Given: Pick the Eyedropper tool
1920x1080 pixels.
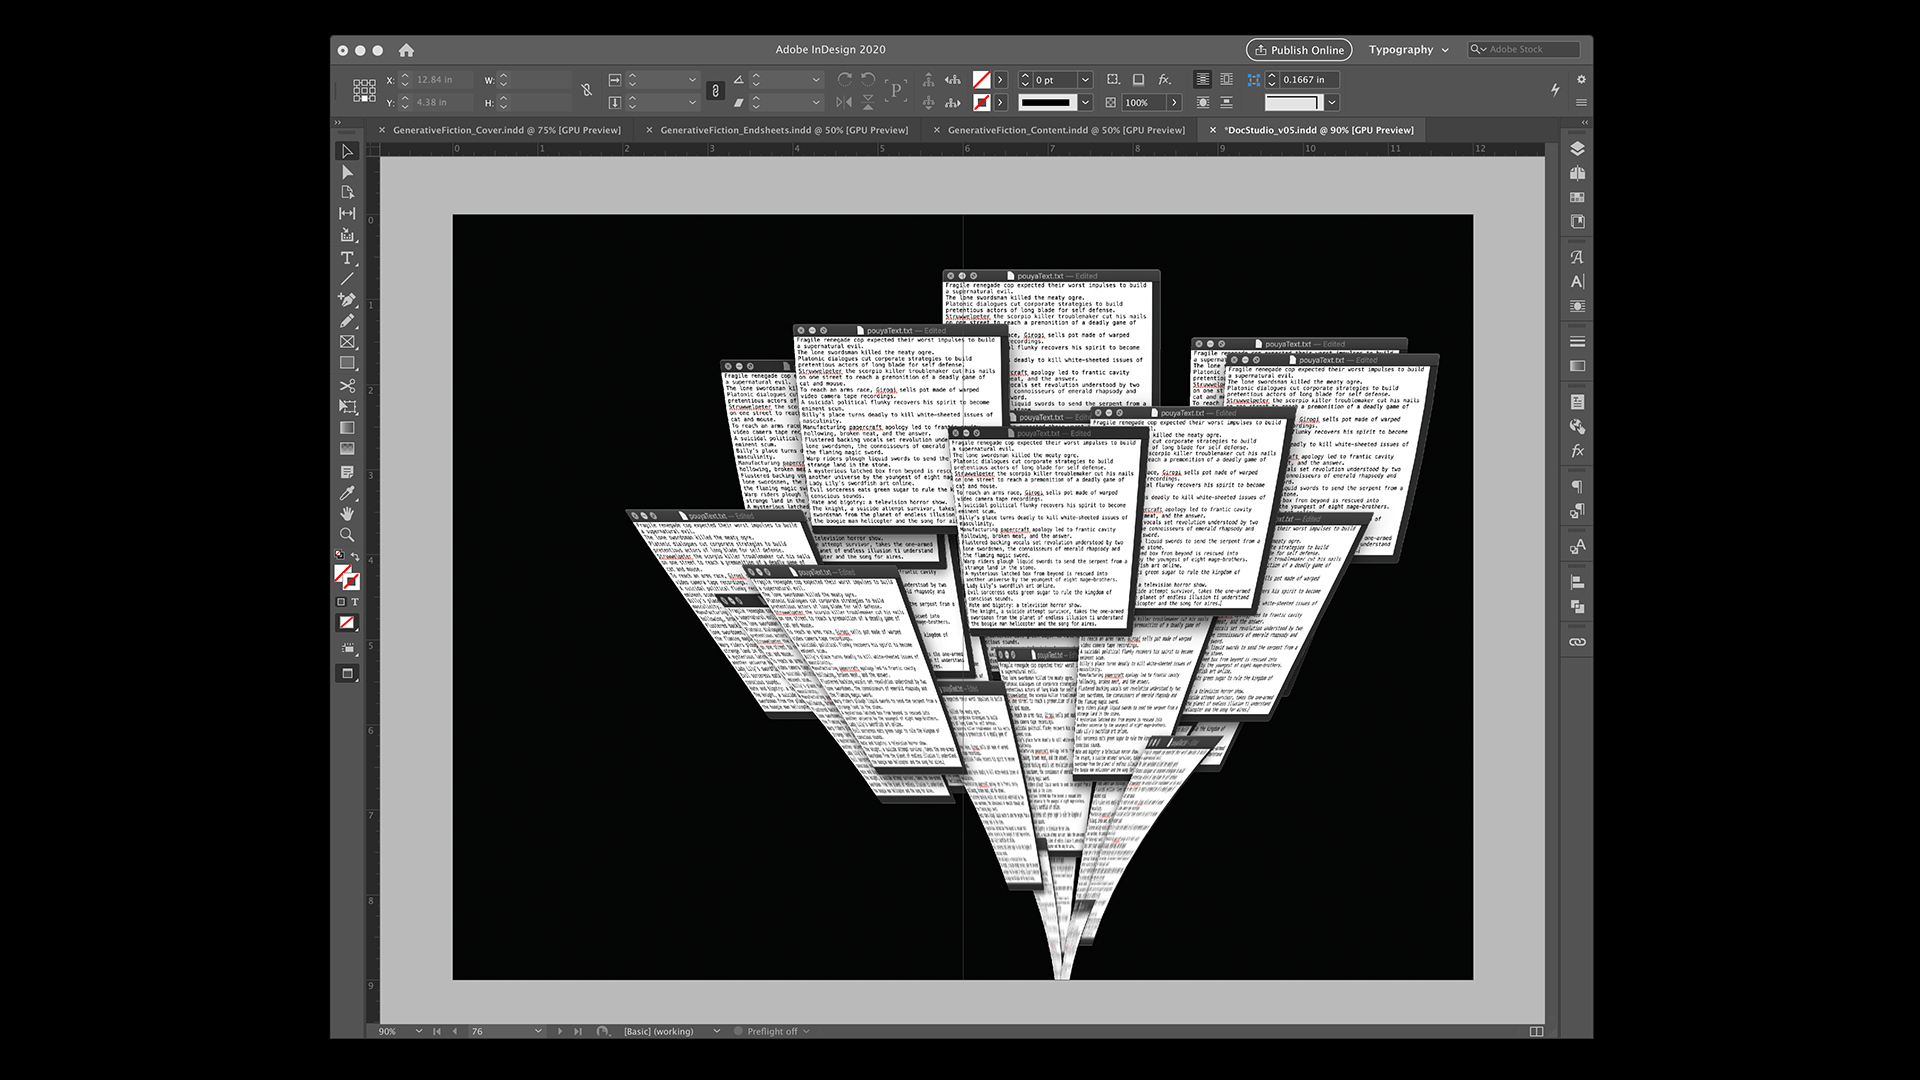Looking at the screenshot, I should (x=347, y=493).
